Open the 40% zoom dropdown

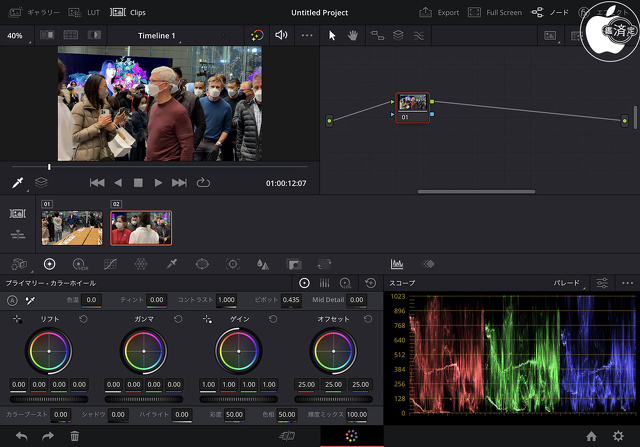pos(17,35)
